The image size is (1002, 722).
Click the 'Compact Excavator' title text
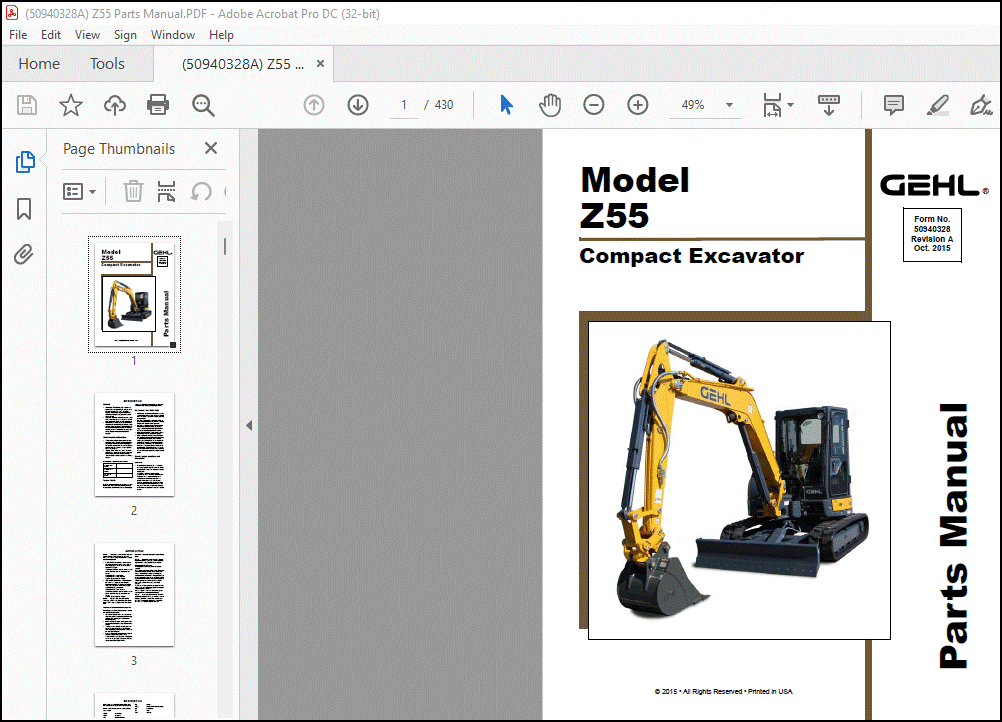[x=691, y=256]
